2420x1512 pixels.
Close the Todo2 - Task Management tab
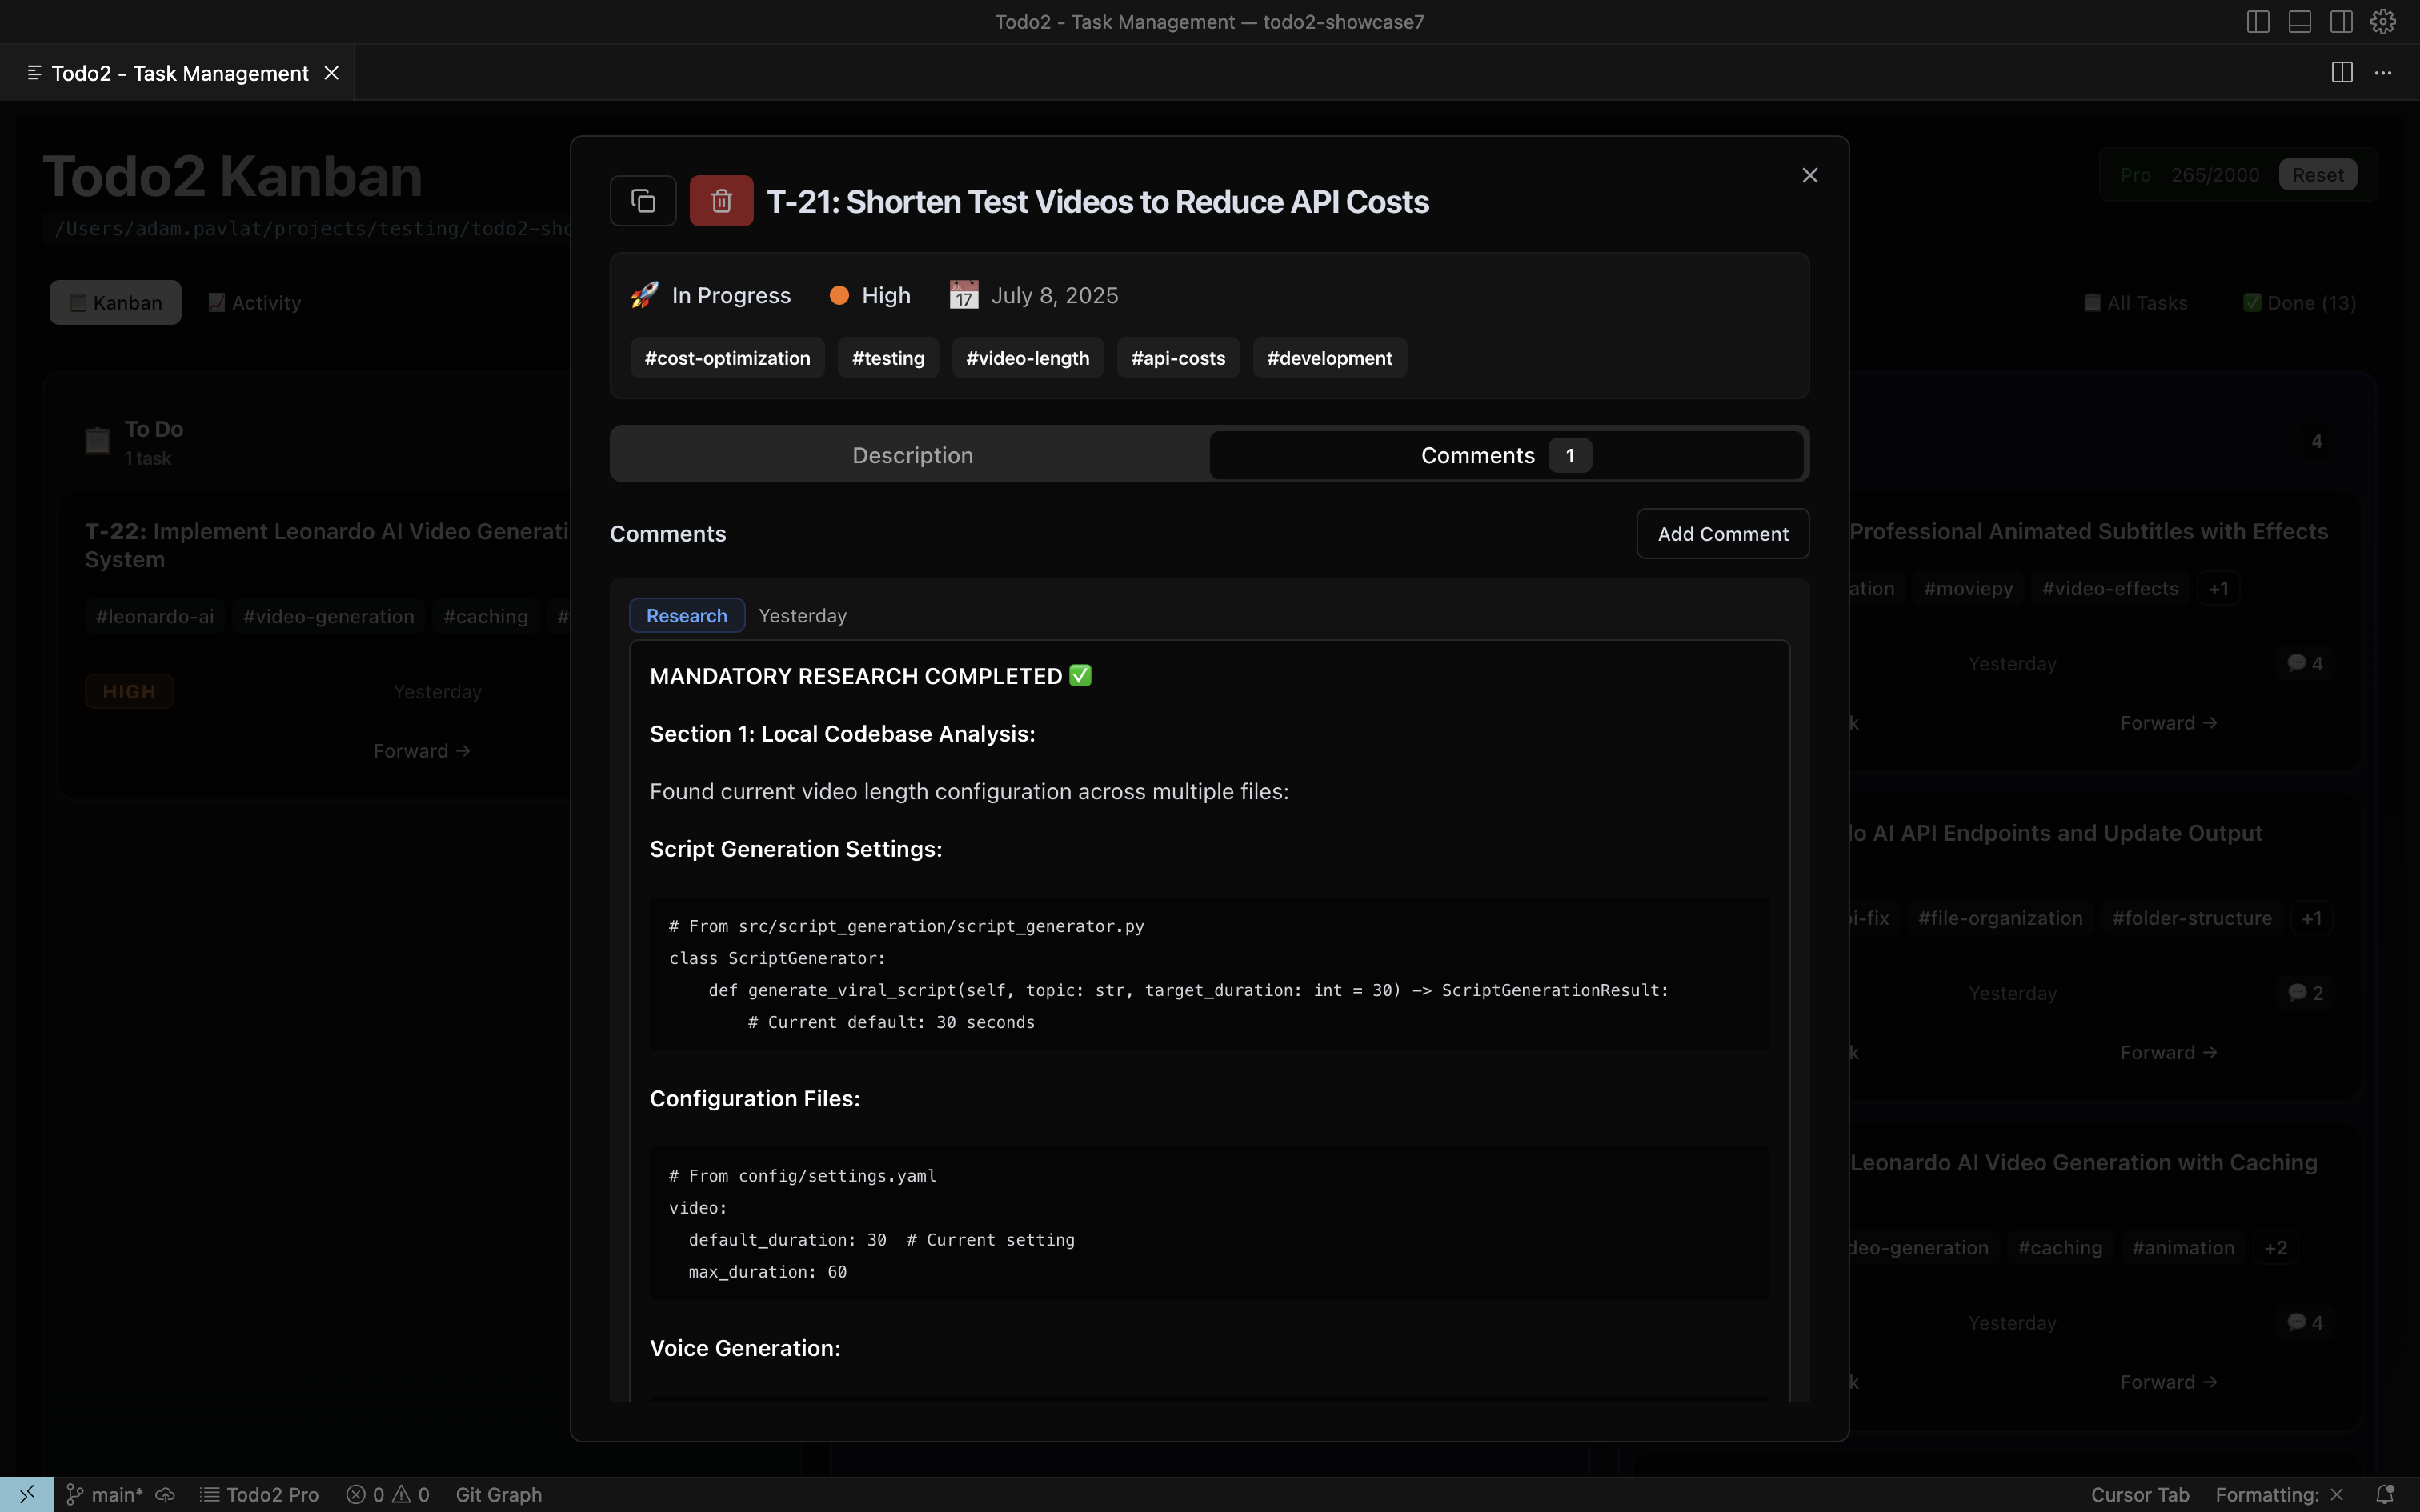click(331, 73)
